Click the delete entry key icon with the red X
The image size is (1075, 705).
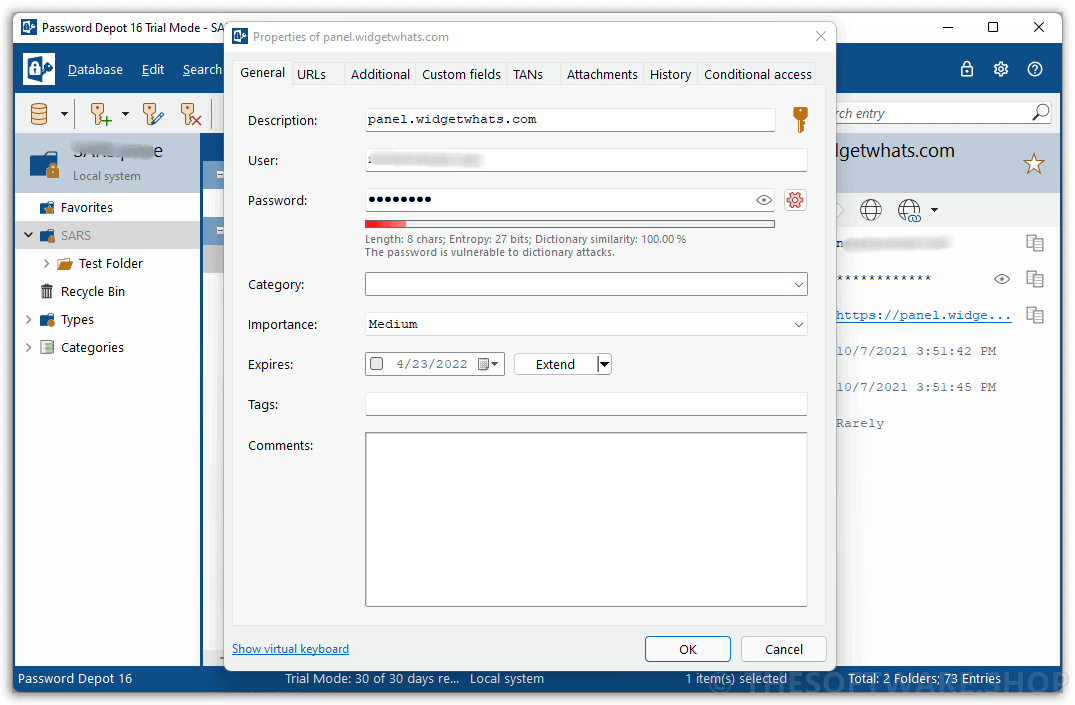[191, 114]
